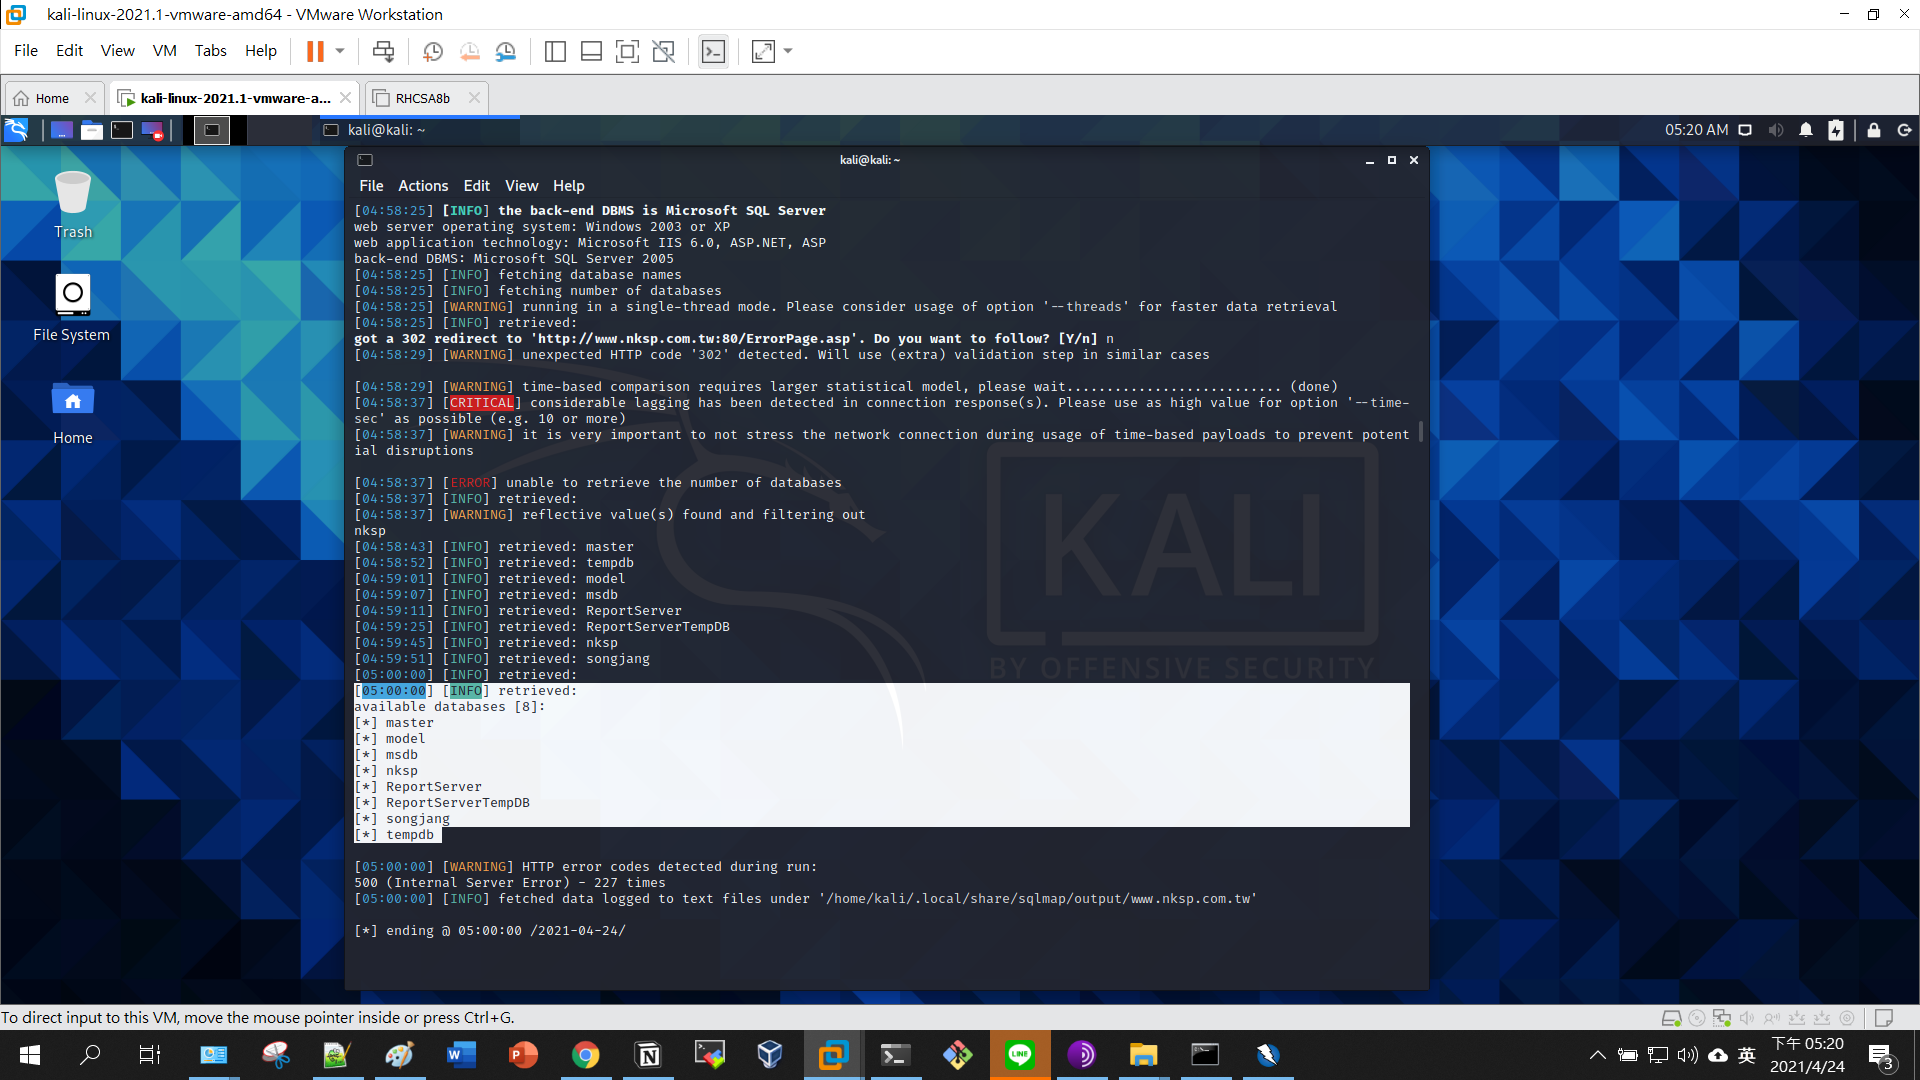
Task: Click the VMware network adapter status icon
Action: tap(1722, 1018)
